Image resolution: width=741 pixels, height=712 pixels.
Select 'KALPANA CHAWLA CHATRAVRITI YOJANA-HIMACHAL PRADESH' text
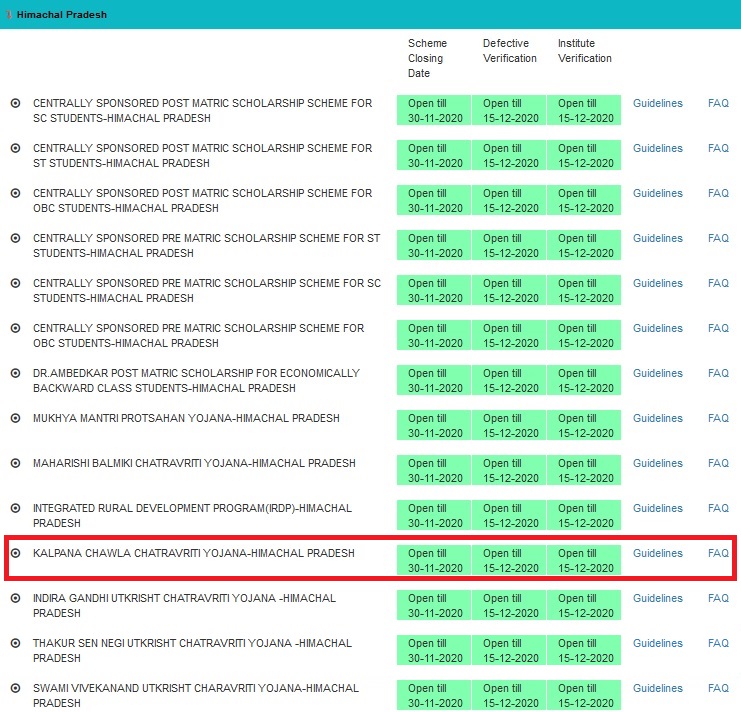pyautogui.click(x=194, y=553)
